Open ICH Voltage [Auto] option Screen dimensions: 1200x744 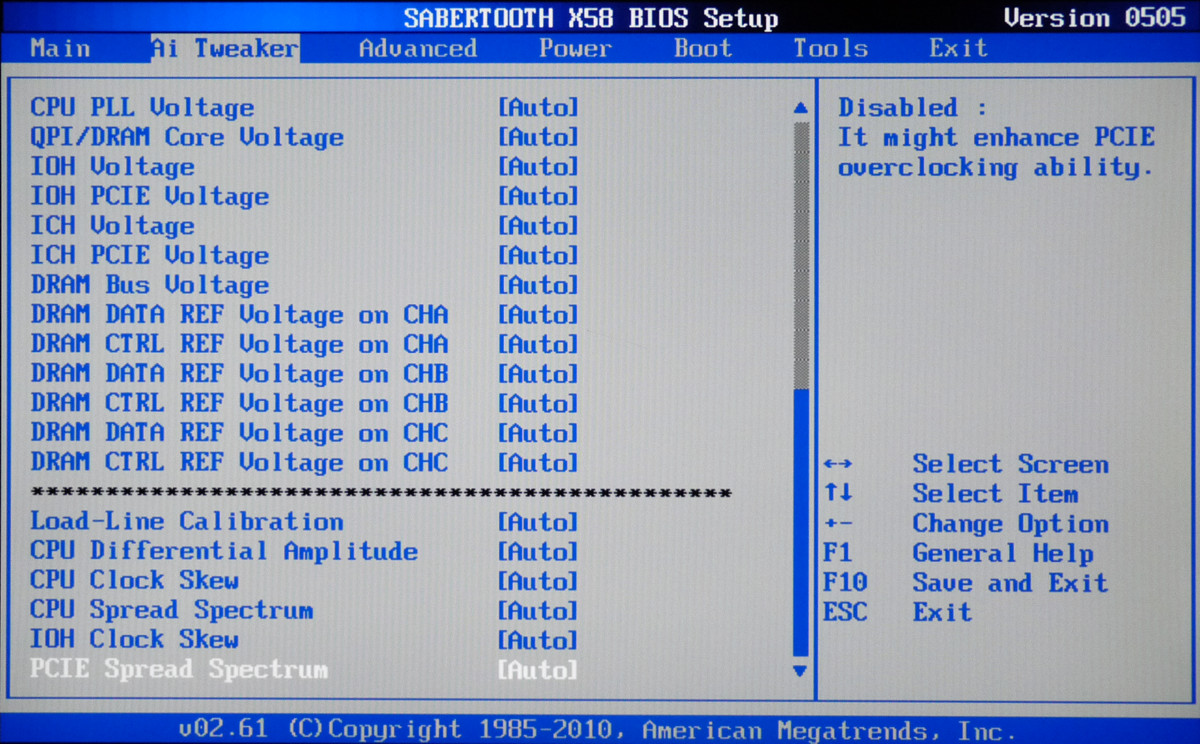click(538, 226)
